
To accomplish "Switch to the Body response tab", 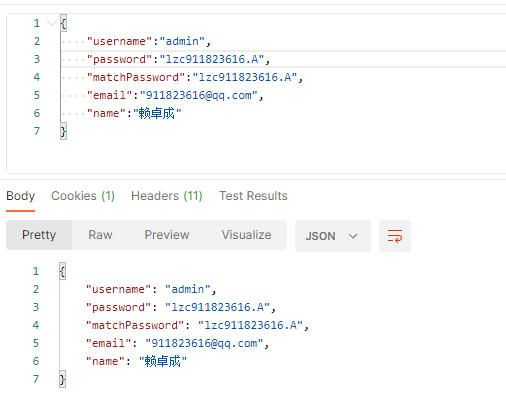I will 20,196.
